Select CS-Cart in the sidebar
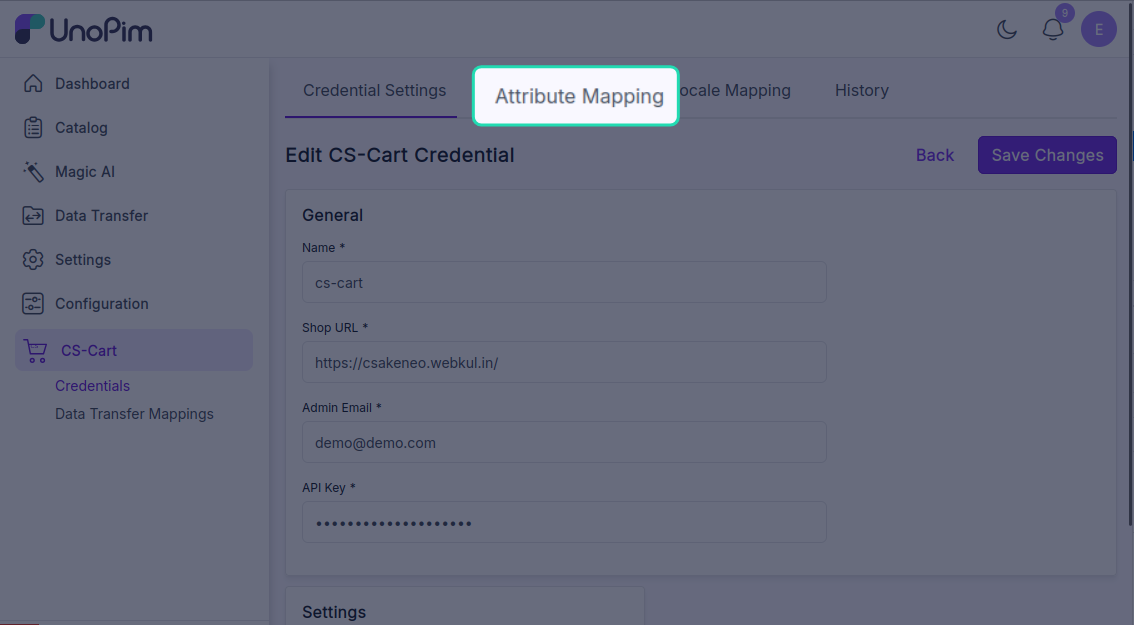 [x=134, y=350]
